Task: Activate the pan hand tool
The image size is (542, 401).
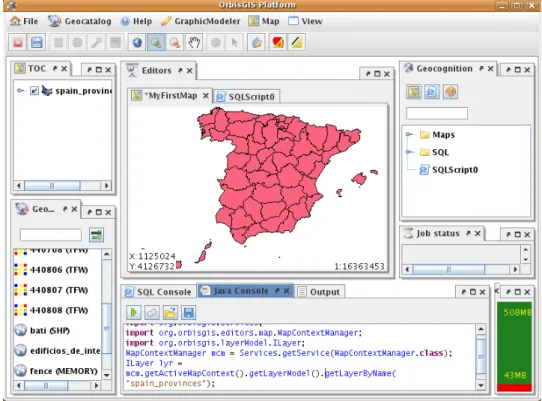Action: coord(194,43)
